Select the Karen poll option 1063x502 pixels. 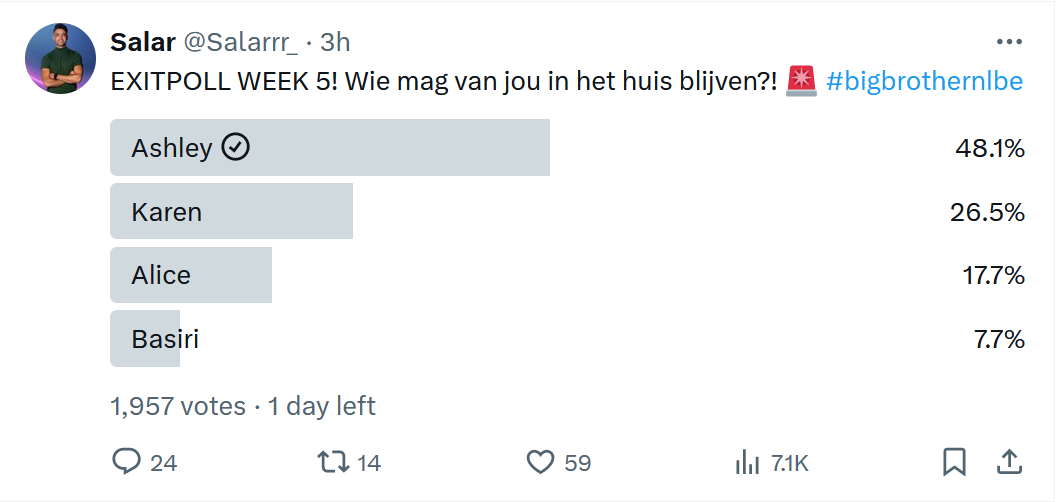click(567, 211)
